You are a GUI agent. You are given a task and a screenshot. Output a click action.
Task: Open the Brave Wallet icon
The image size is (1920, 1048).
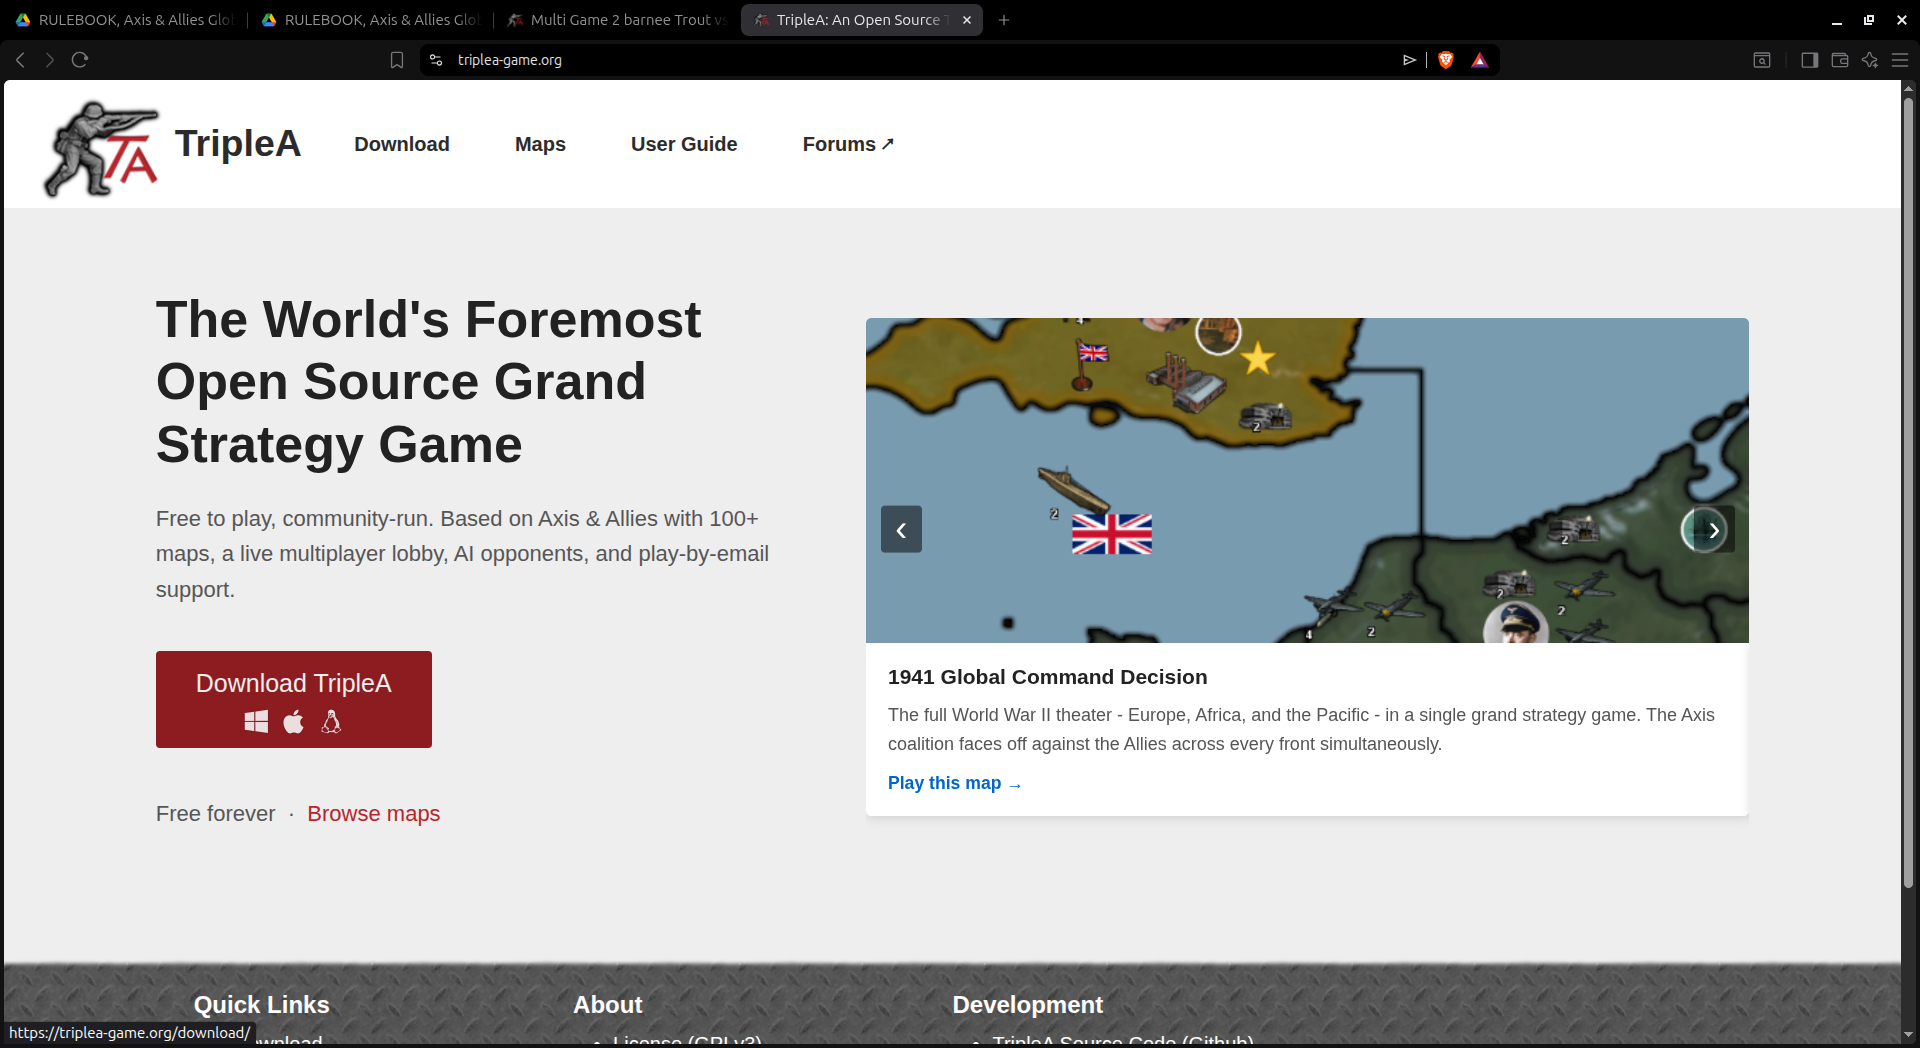pyautogui.click(x=1839, y=60)
